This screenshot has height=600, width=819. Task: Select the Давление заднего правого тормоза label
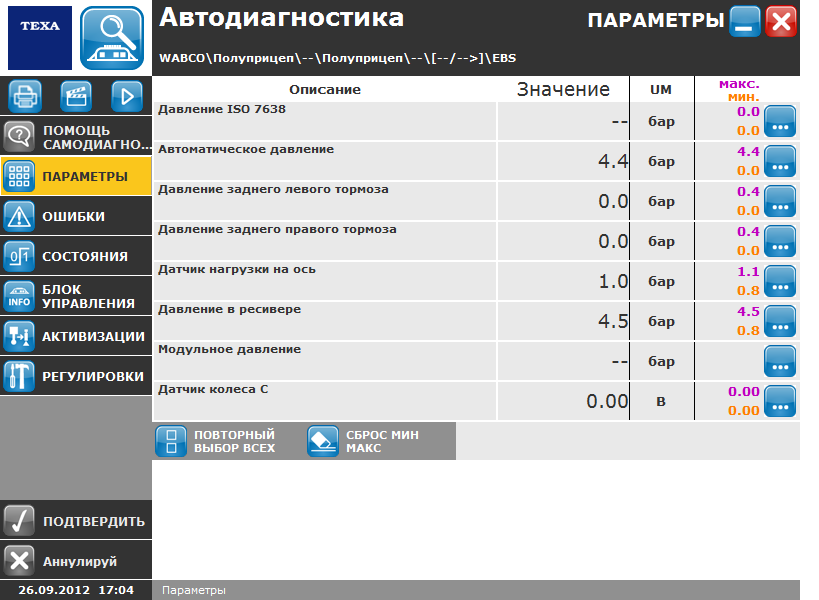[277, 229]
